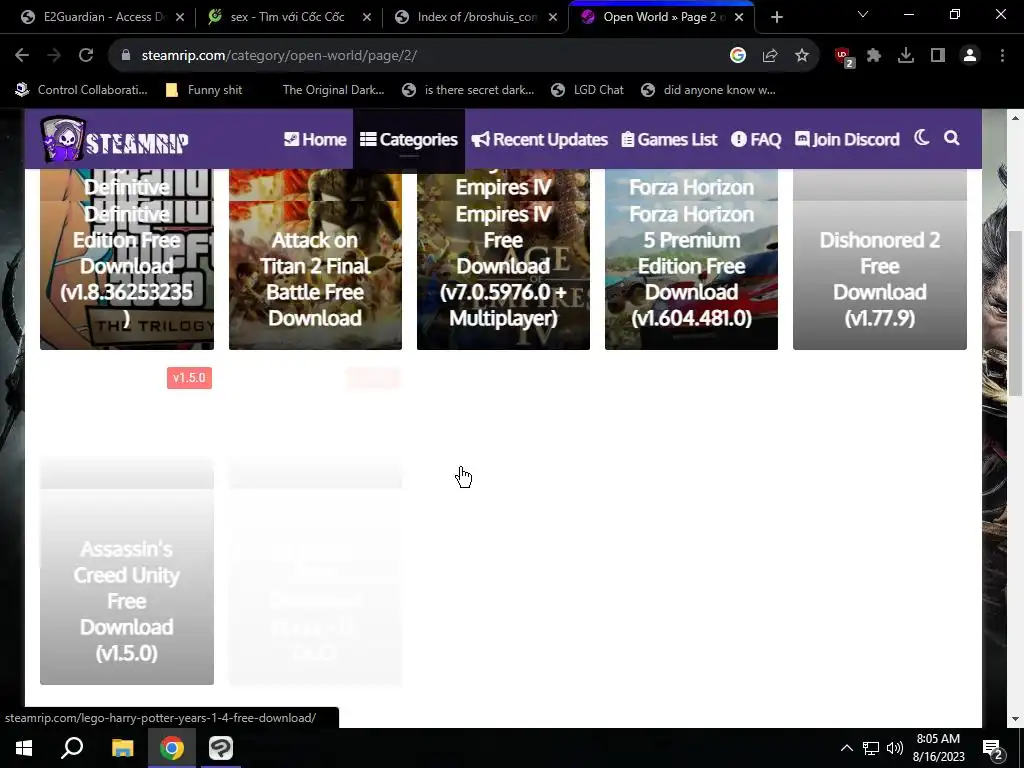Click scrollbar up arrow

pyautogui.click(x=1015, y=118)
